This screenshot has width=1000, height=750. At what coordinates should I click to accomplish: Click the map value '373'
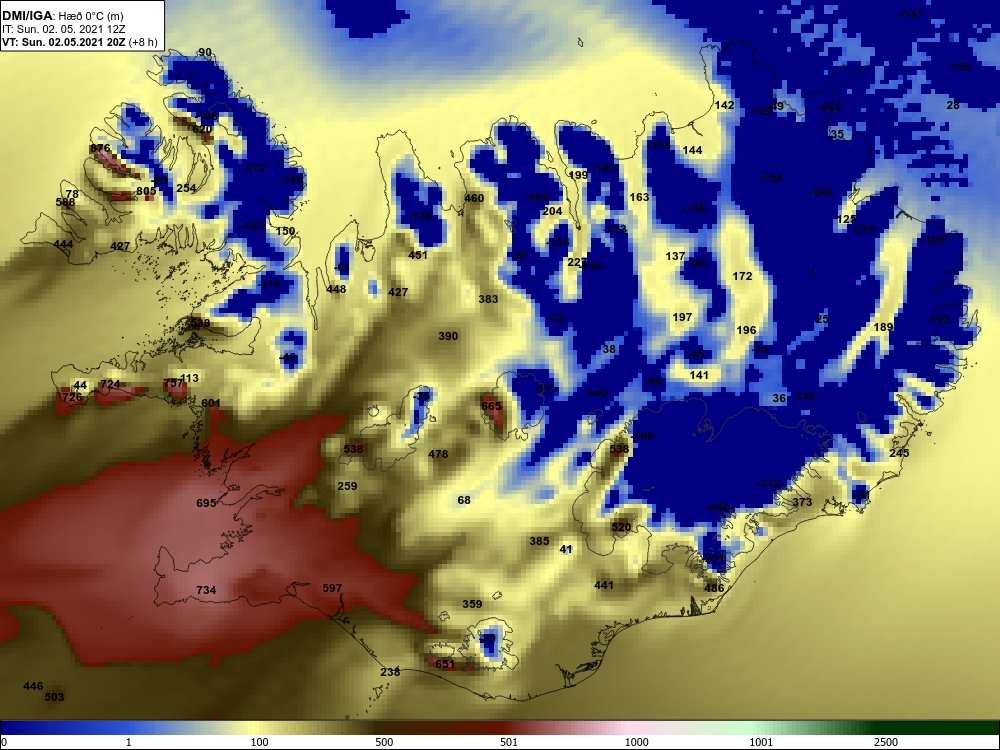[802, 502]
